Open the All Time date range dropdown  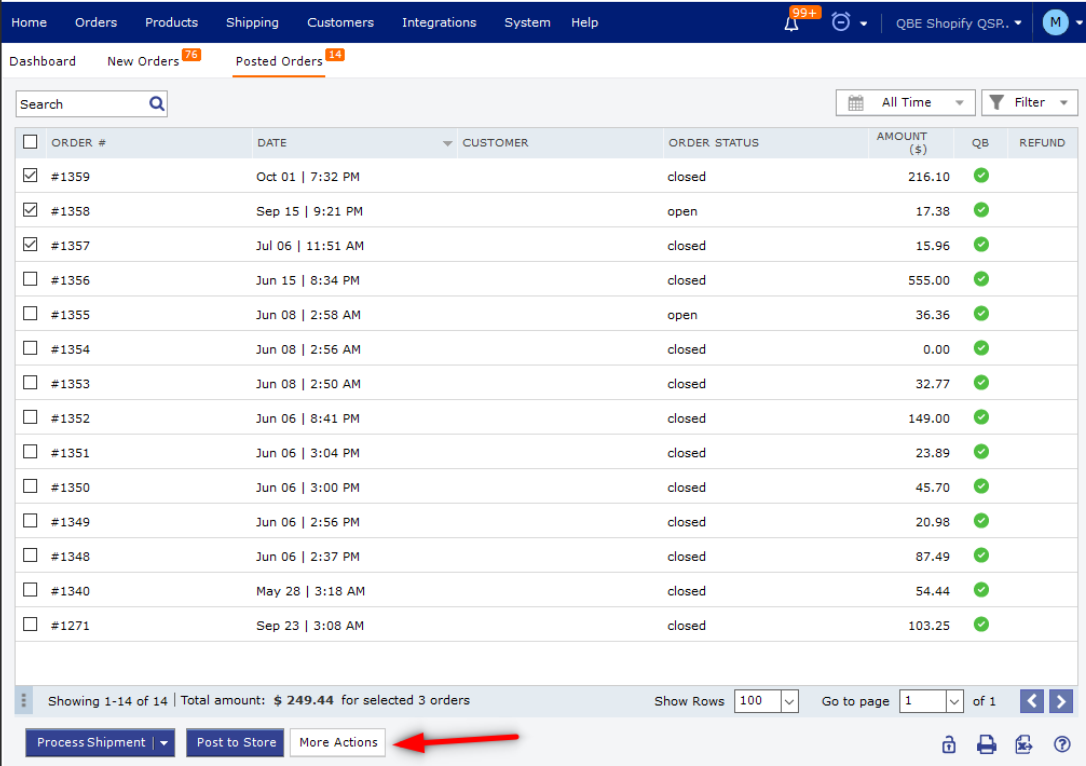[905, 103]
